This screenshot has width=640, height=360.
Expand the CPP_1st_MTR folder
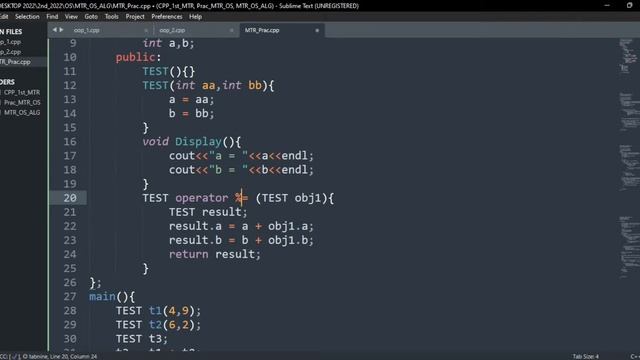point(22,93)
